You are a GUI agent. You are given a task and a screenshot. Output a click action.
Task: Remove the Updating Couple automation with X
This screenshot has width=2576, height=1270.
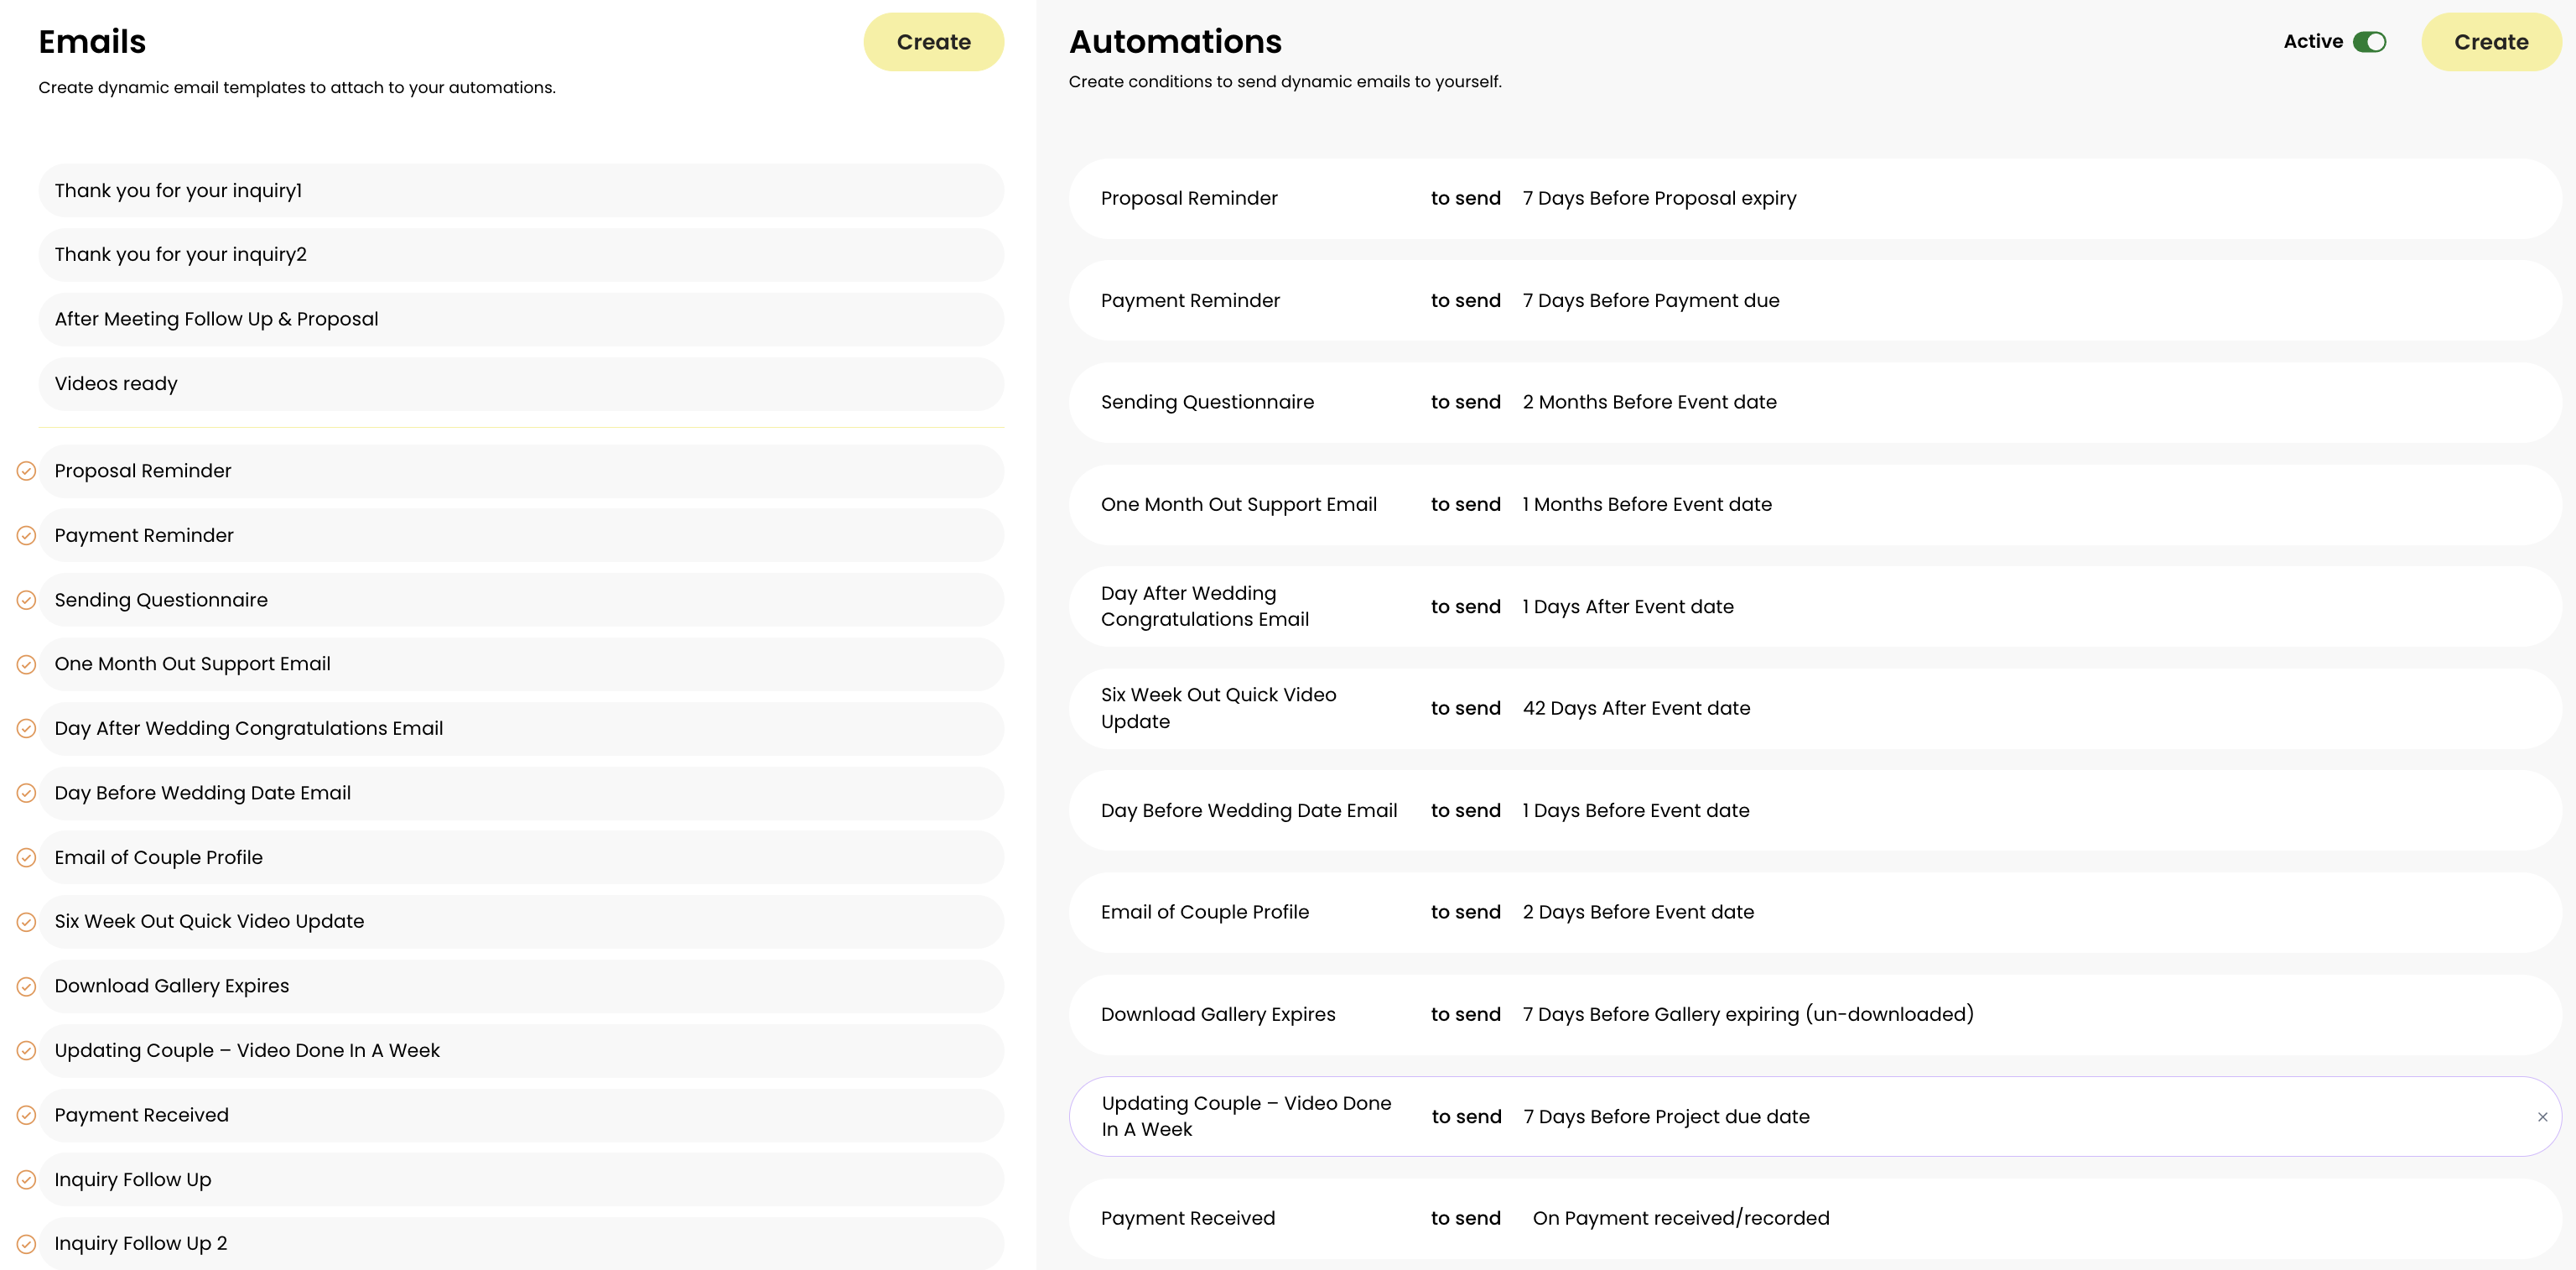pos(2542,1117)
